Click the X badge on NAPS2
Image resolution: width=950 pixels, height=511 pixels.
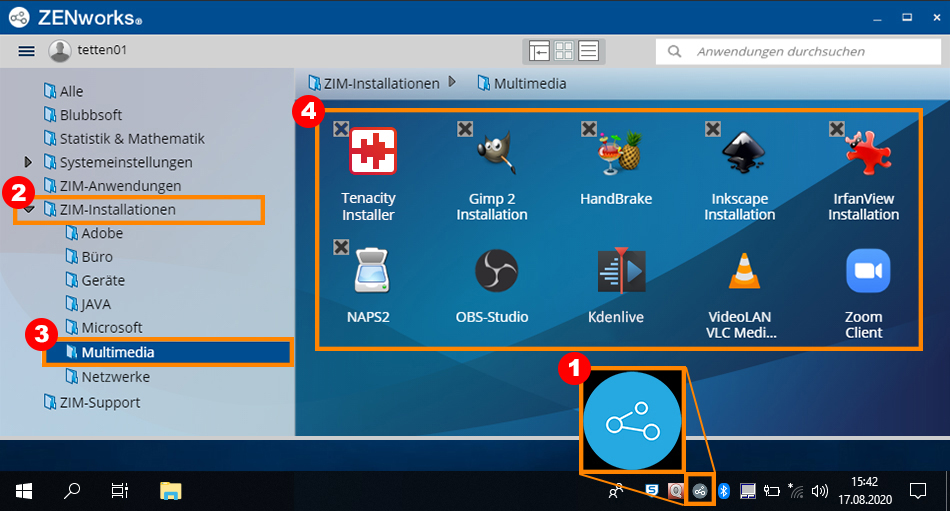coord(341,247)
